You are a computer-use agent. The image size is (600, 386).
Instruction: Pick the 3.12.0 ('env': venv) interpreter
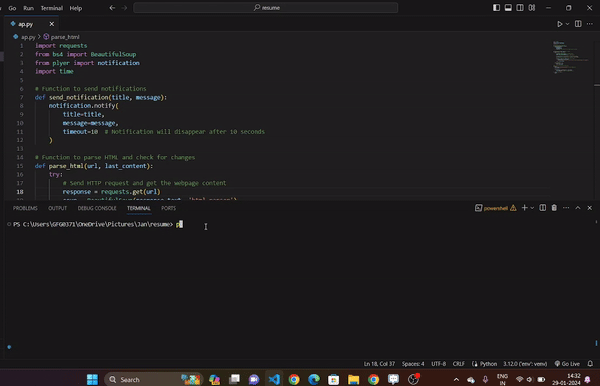(525, 364)
